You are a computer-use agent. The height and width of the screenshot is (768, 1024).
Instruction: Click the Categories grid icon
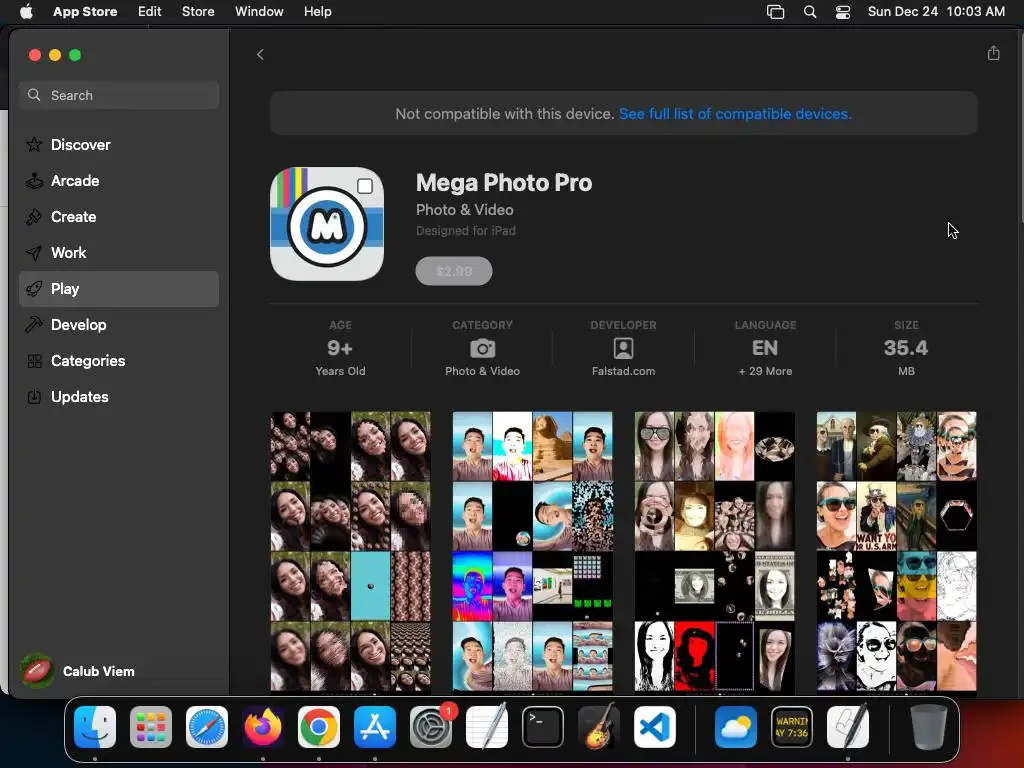(x=34, y=360)
